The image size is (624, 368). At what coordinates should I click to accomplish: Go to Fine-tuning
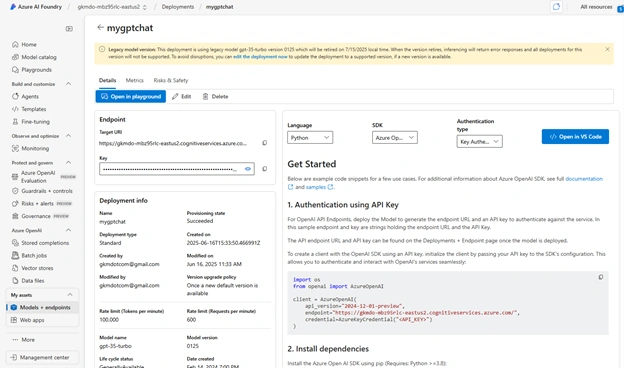click(31, 122)
